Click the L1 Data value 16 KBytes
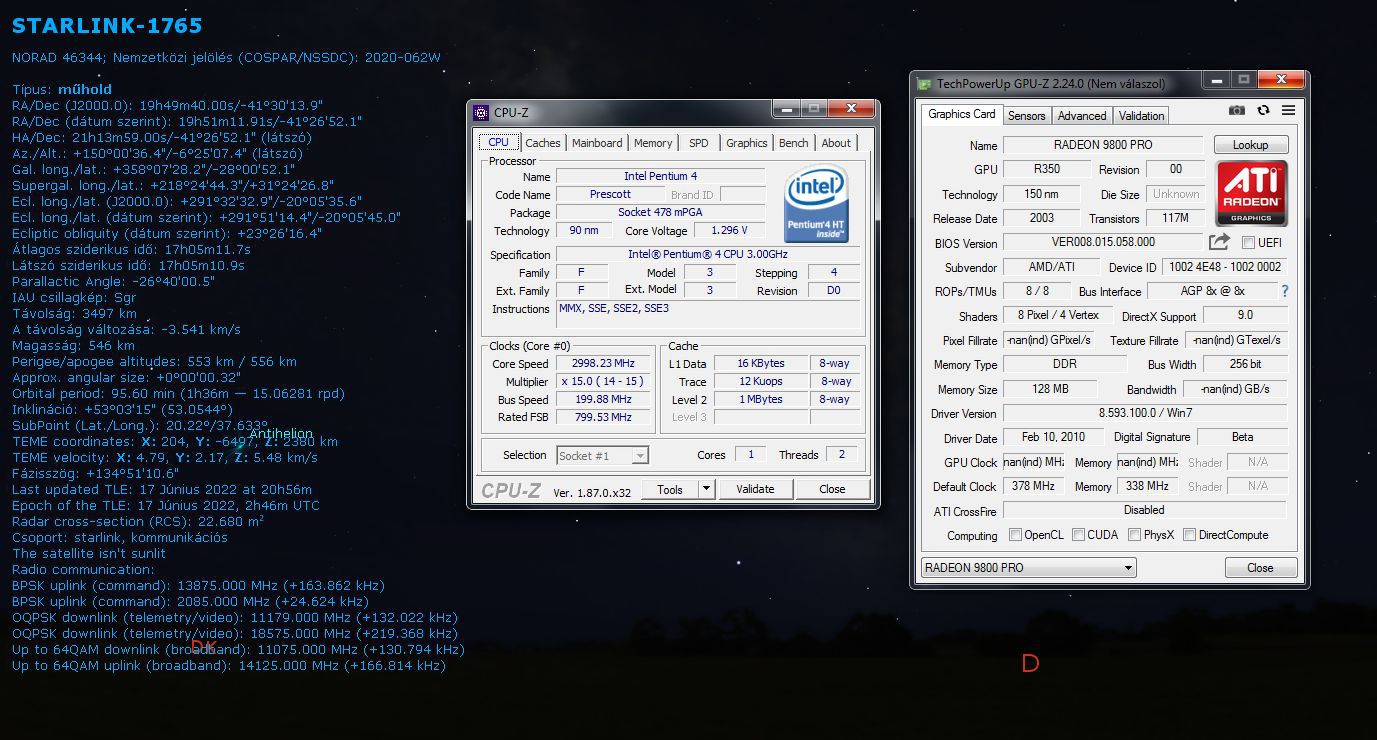1377x740 pixels. click(x=761, y=363)
